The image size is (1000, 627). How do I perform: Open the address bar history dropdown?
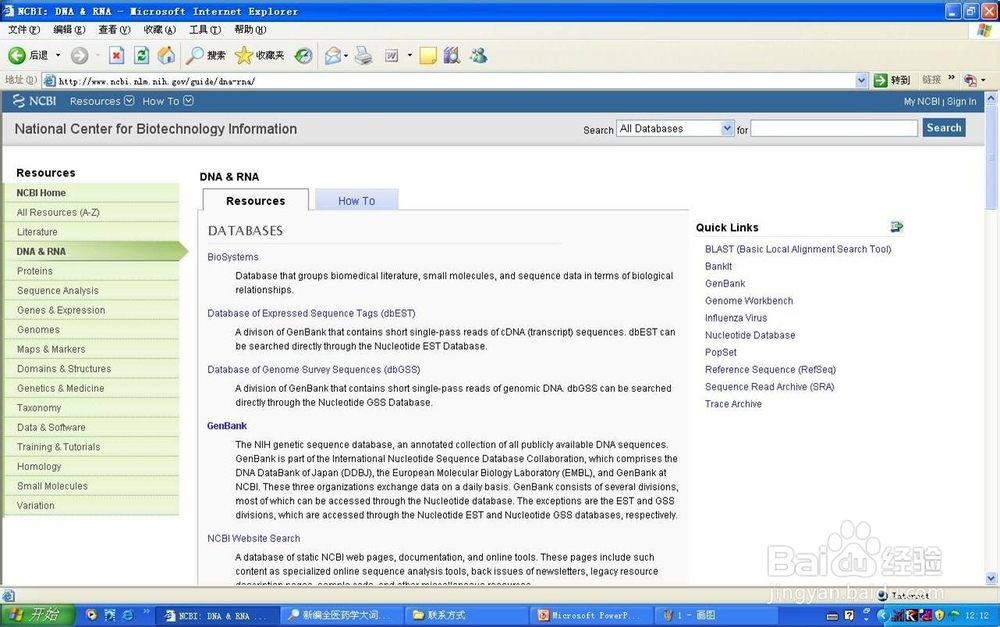click(861, 80)
